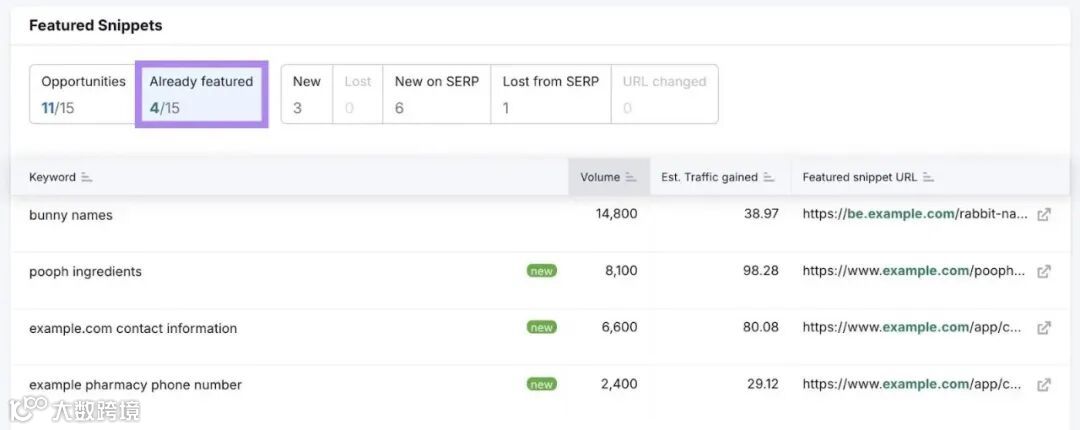Open the be.example.com rabbit names URL
Image resolution: width=1080 pixels, height=430 pixels.
click(x=914, y=214)
